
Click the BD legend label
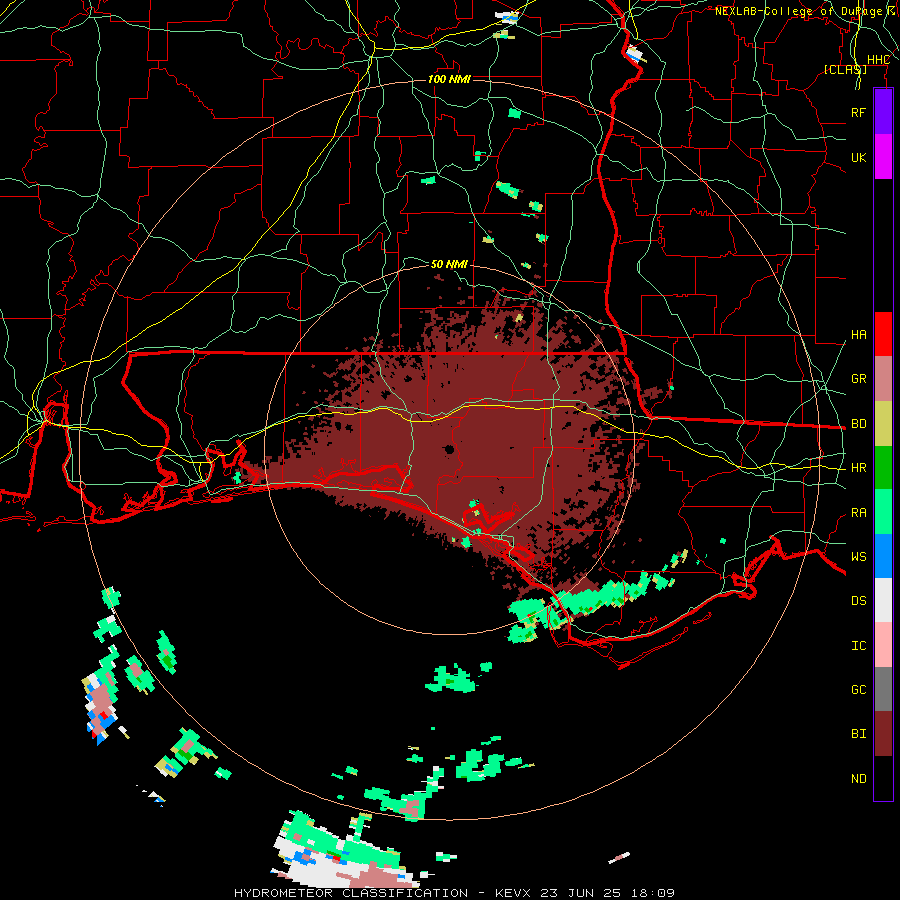[x=859, y=424]
